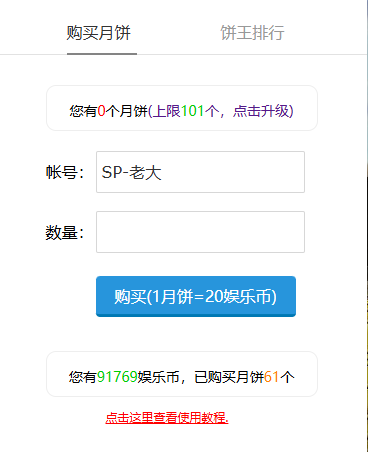Click the orange 61 purchased count
Viewport: 368px width, 452px height.
pyautogui.click(x=271, y=377)
